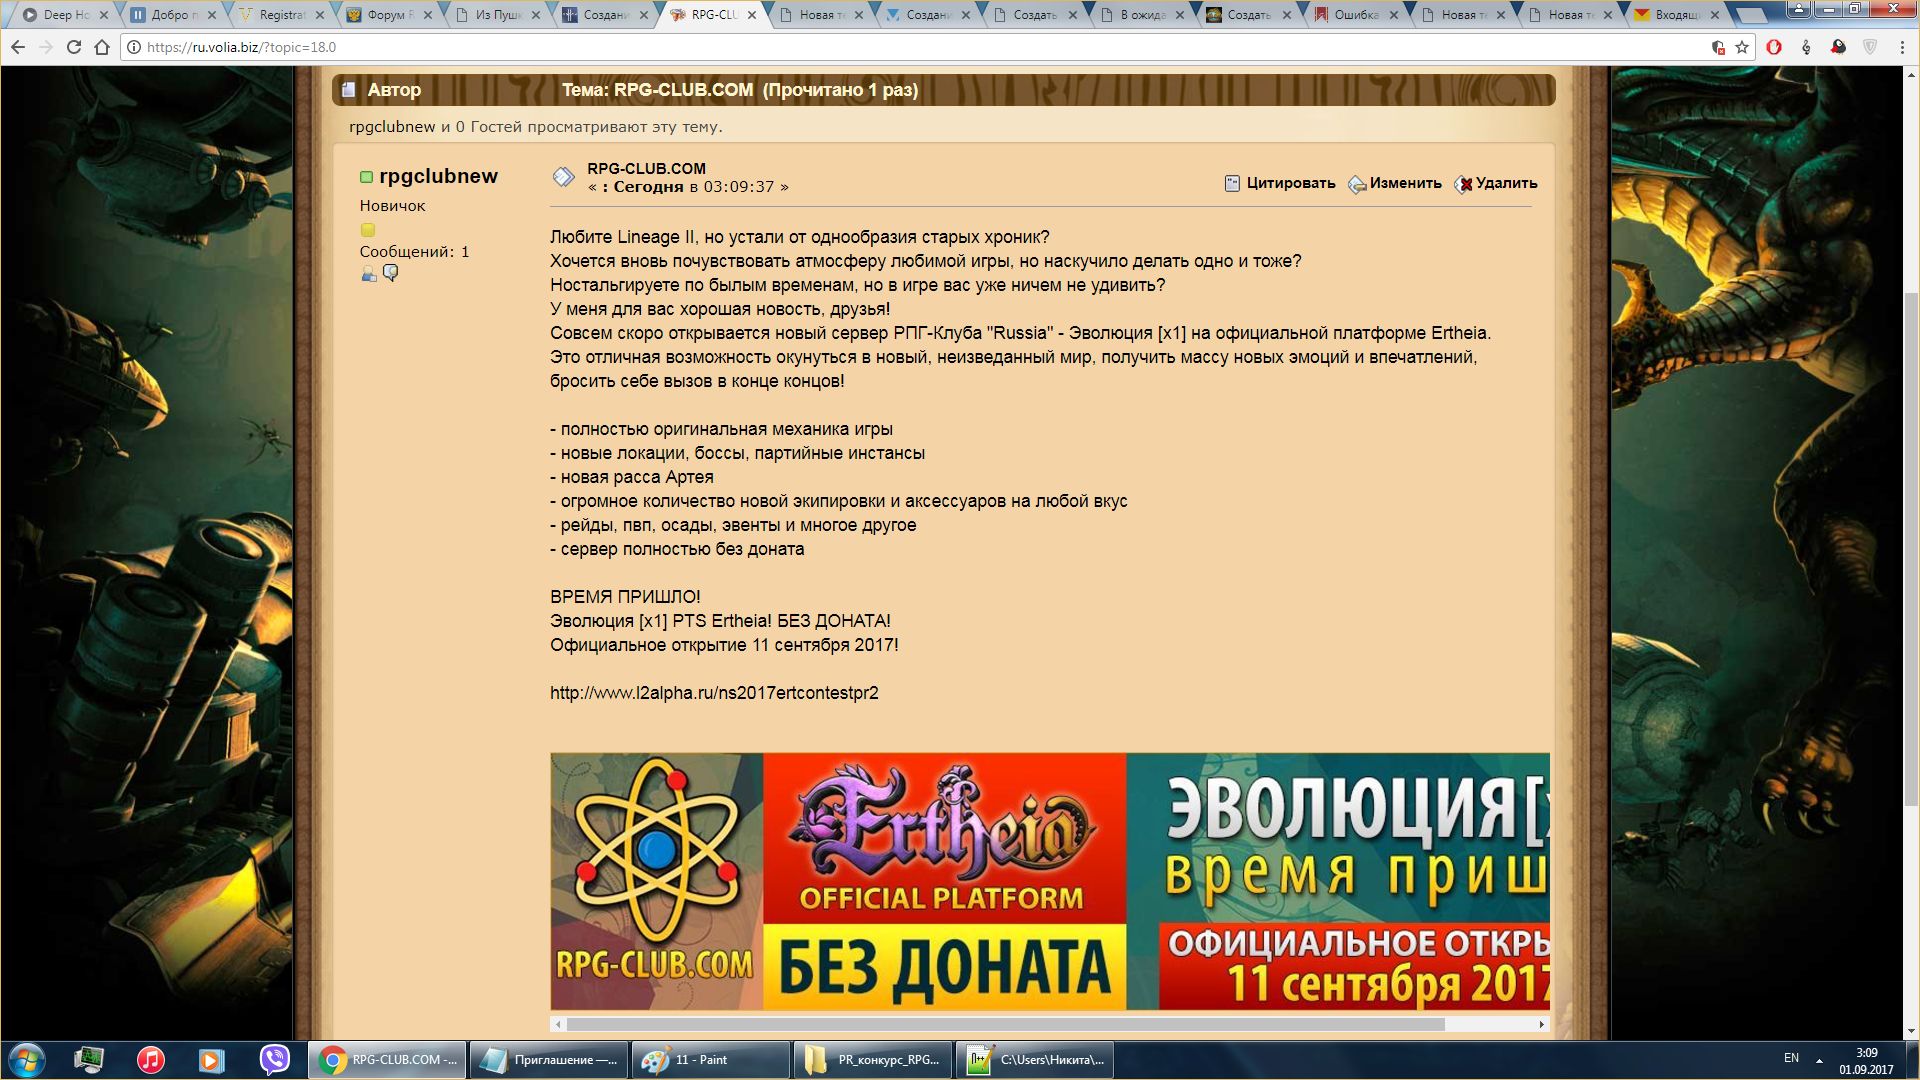Send personal message icon under Сообщений
This screenshot has width=1920, height=1080.
click(391, 273)
